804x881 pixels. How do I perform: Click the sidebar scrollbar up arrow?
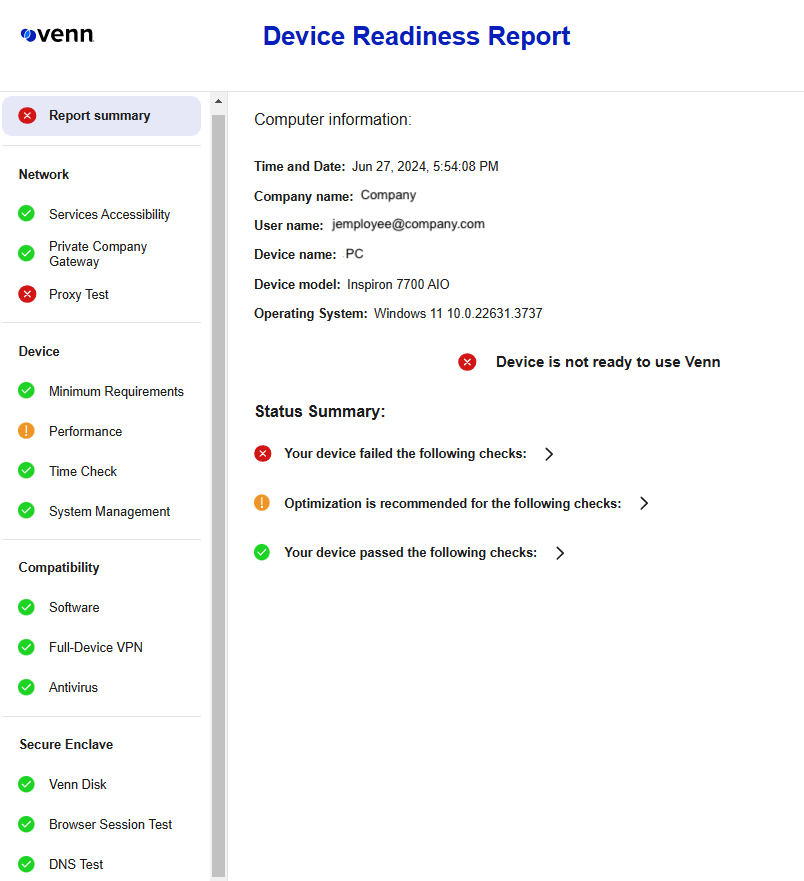[x=219, y=102]
